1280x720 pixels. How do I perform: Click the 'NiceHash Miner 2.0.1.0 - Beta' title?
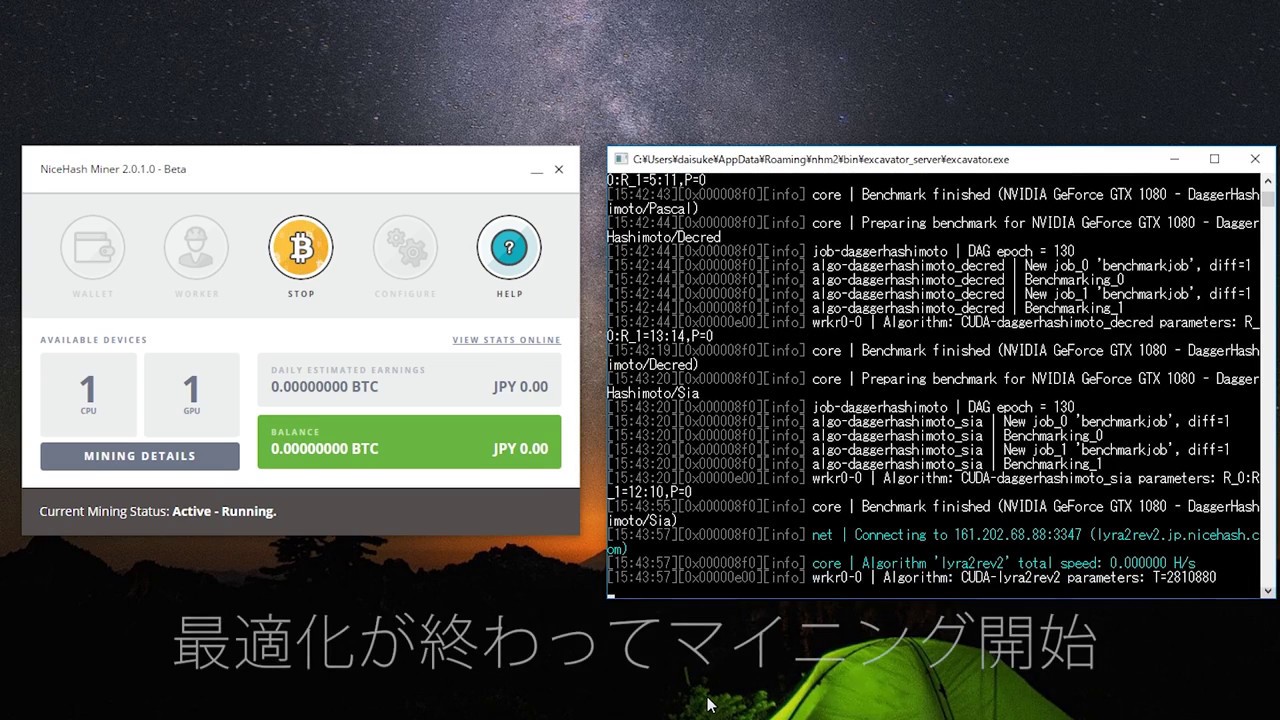(x=113, y=169)
